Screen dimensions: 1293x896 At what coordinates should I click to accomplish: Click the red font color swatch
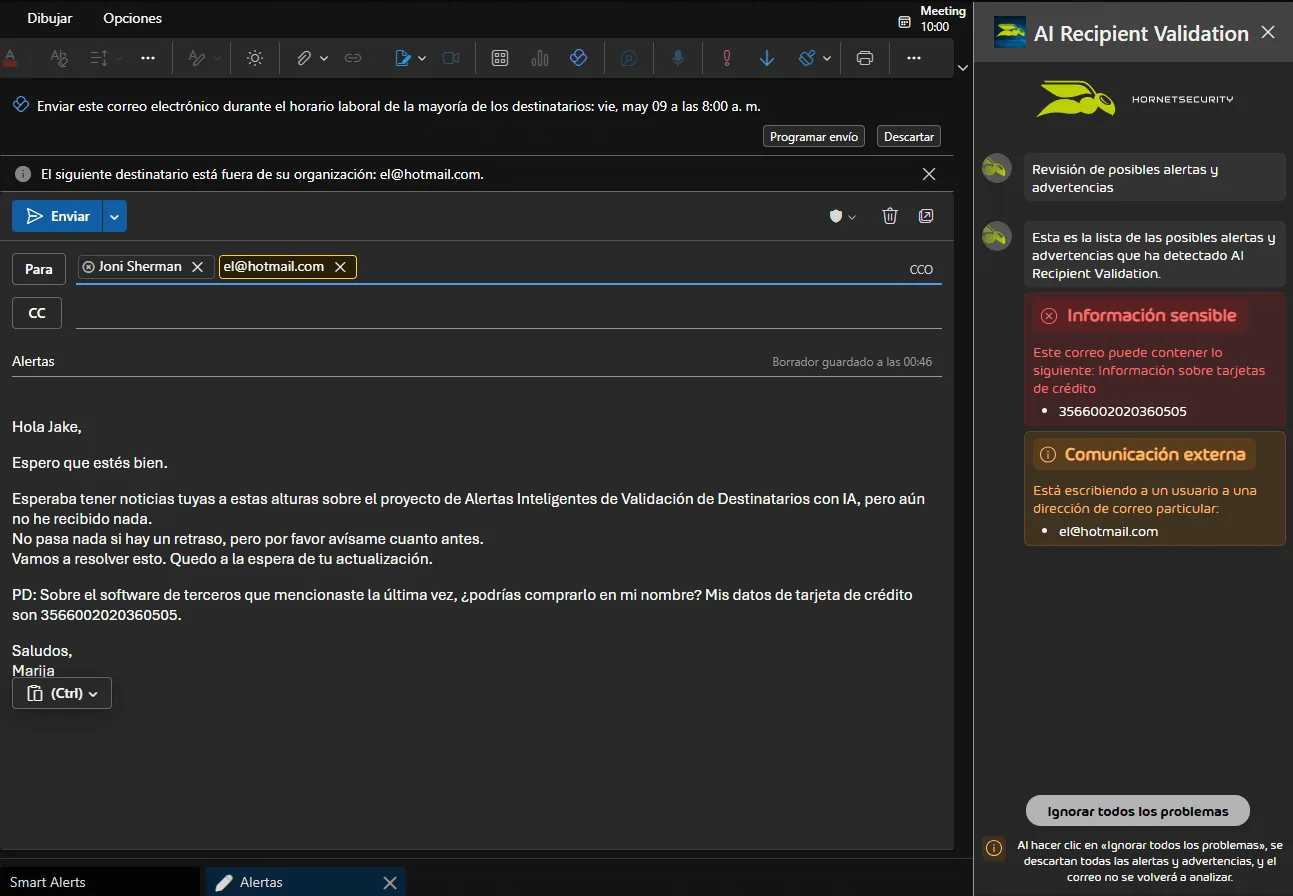[x=10, y=58]
